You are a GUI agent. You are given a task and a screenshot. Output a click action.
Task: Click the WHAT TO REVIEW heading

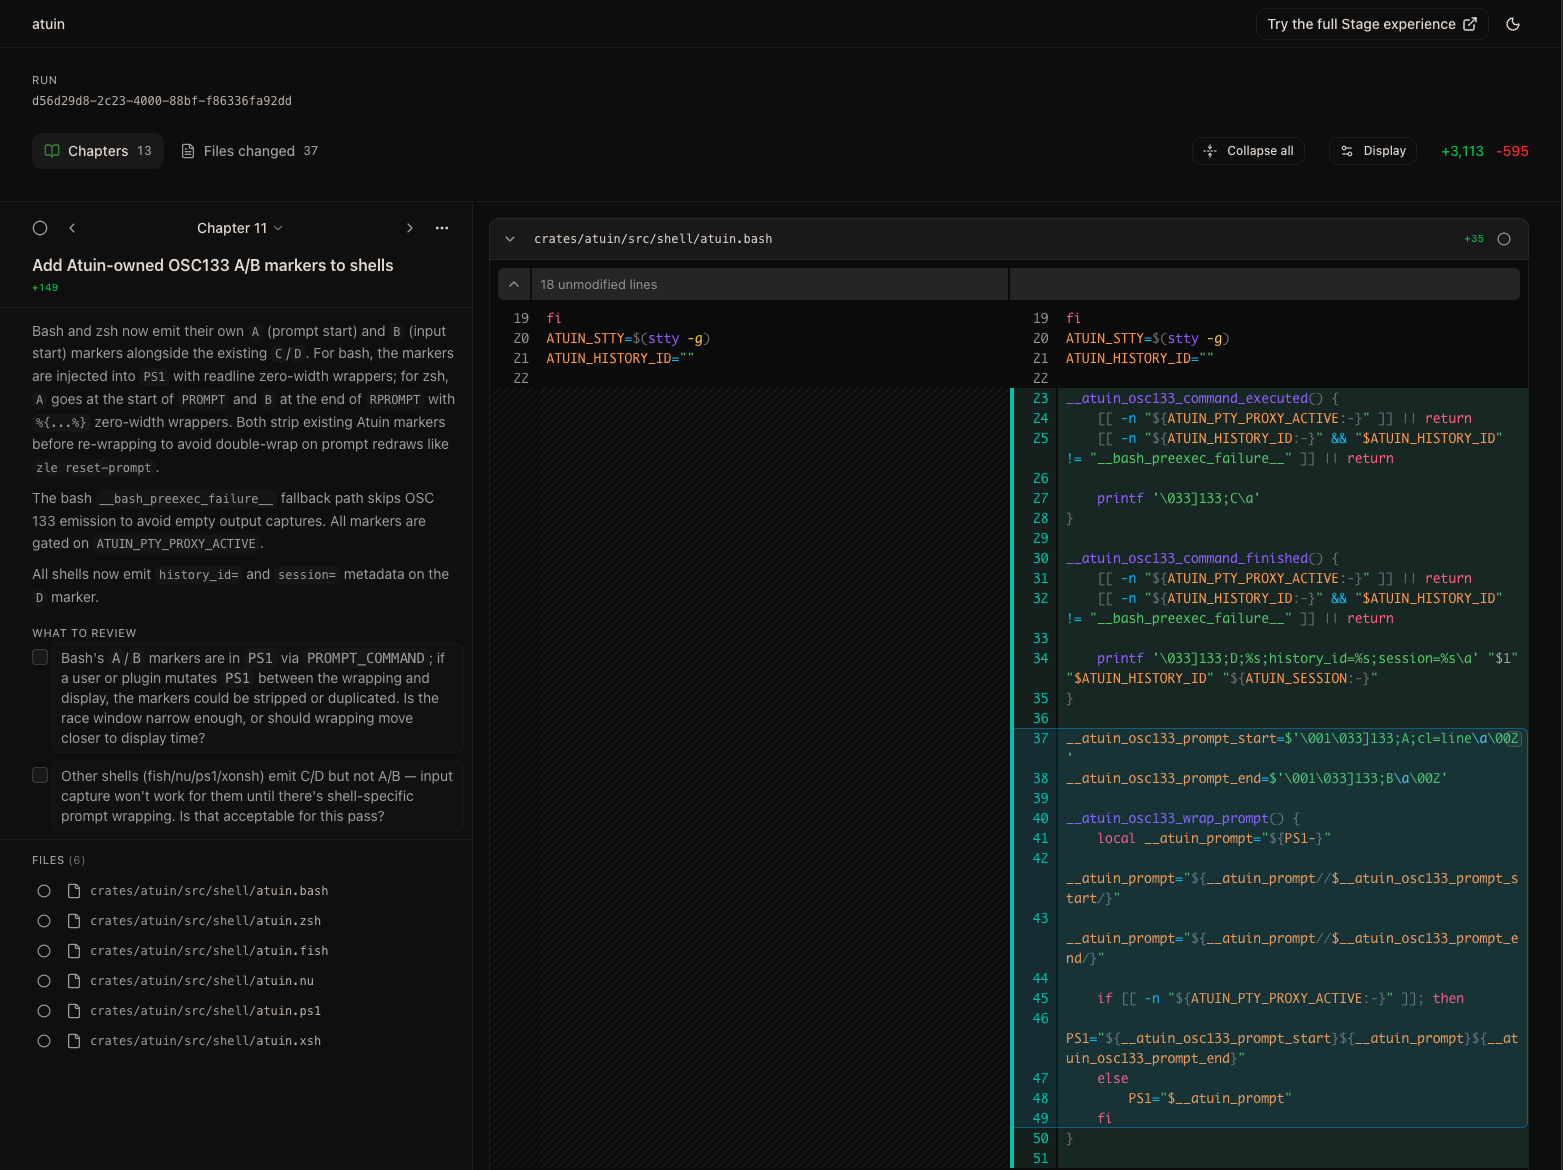click(x=84, y=633)
